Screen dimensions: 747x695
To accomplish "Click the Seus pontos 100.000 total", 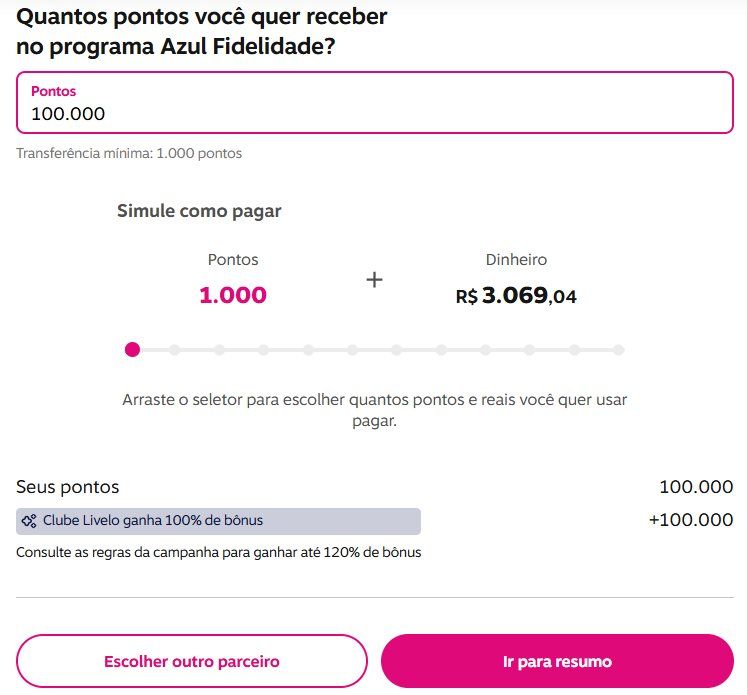I will pyautogui.click(x=696, y=487).
